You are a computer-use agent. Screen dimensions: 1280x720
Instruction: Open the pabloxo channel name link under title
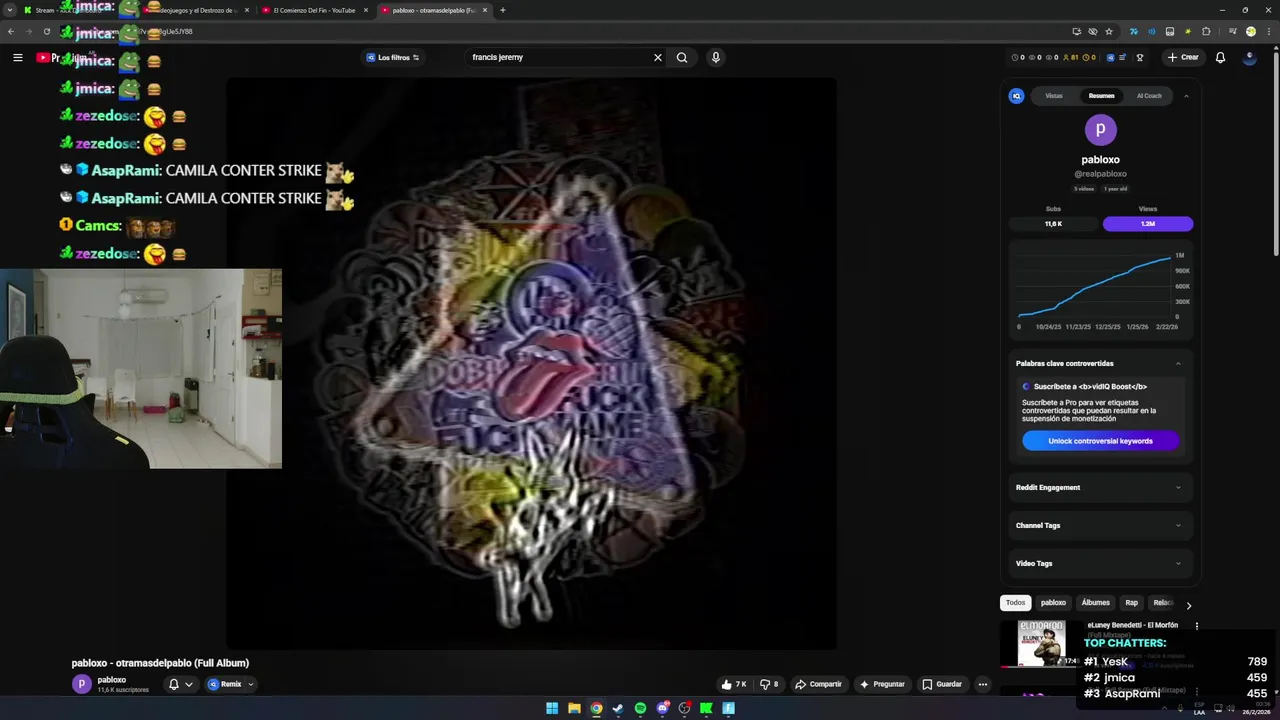pos(112,680)
